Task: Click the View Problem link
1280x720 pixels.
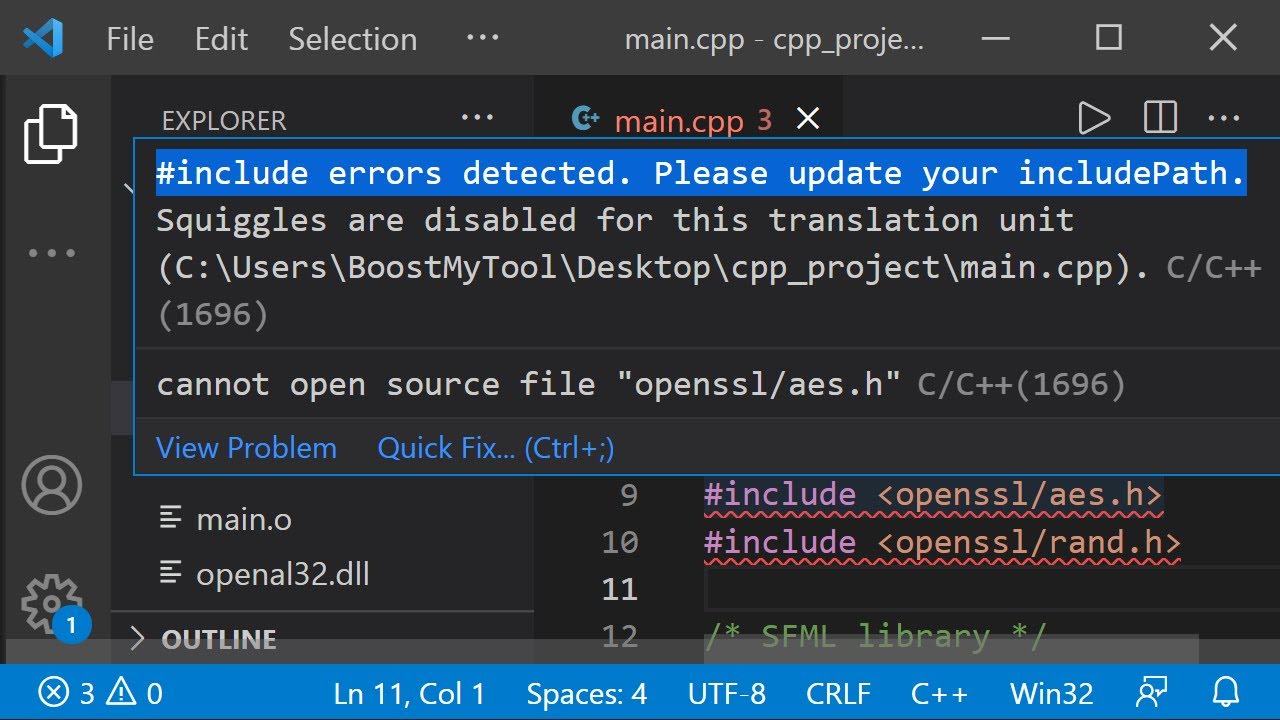Action: point(246,448)
